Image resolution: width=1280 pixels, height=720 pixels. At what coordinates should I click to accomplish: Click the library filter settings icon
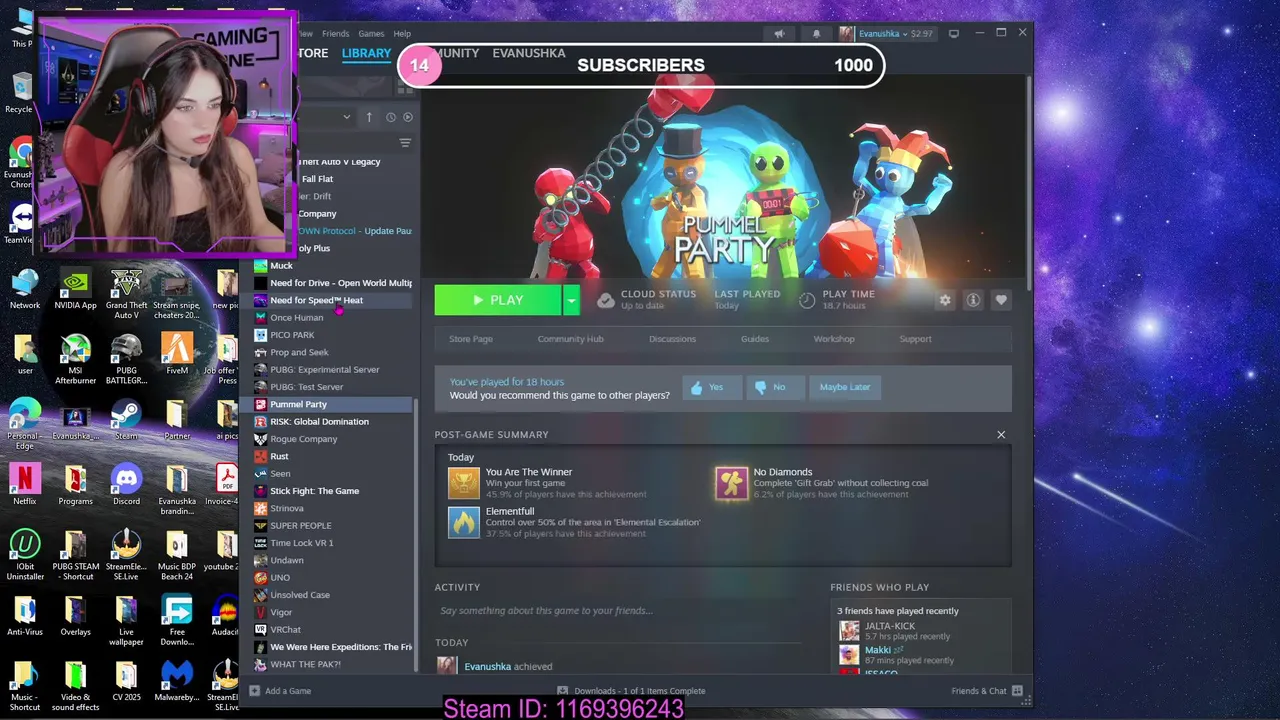[x=405, y=143]
